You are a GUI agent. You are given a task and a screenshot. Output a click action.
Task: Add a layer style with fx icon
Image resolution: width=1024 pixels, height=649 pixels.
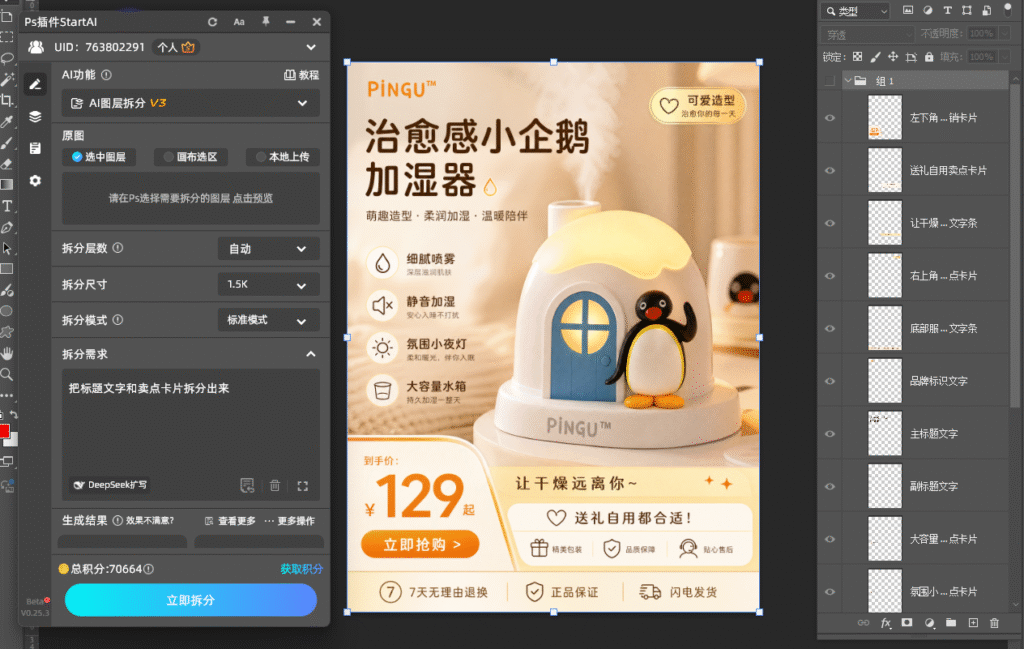coord(886,623)
